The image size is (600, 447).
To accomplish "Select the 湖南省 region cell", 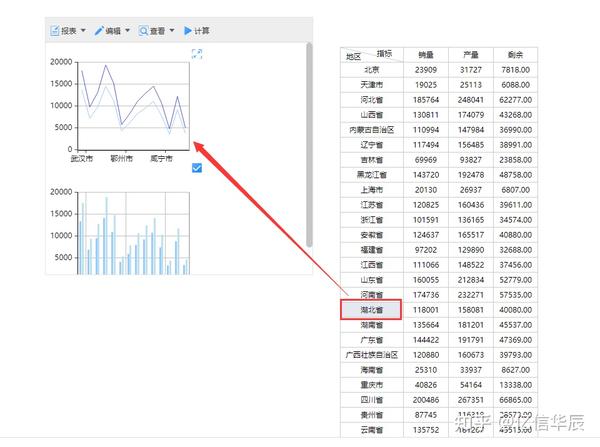I will click(372, 325).
